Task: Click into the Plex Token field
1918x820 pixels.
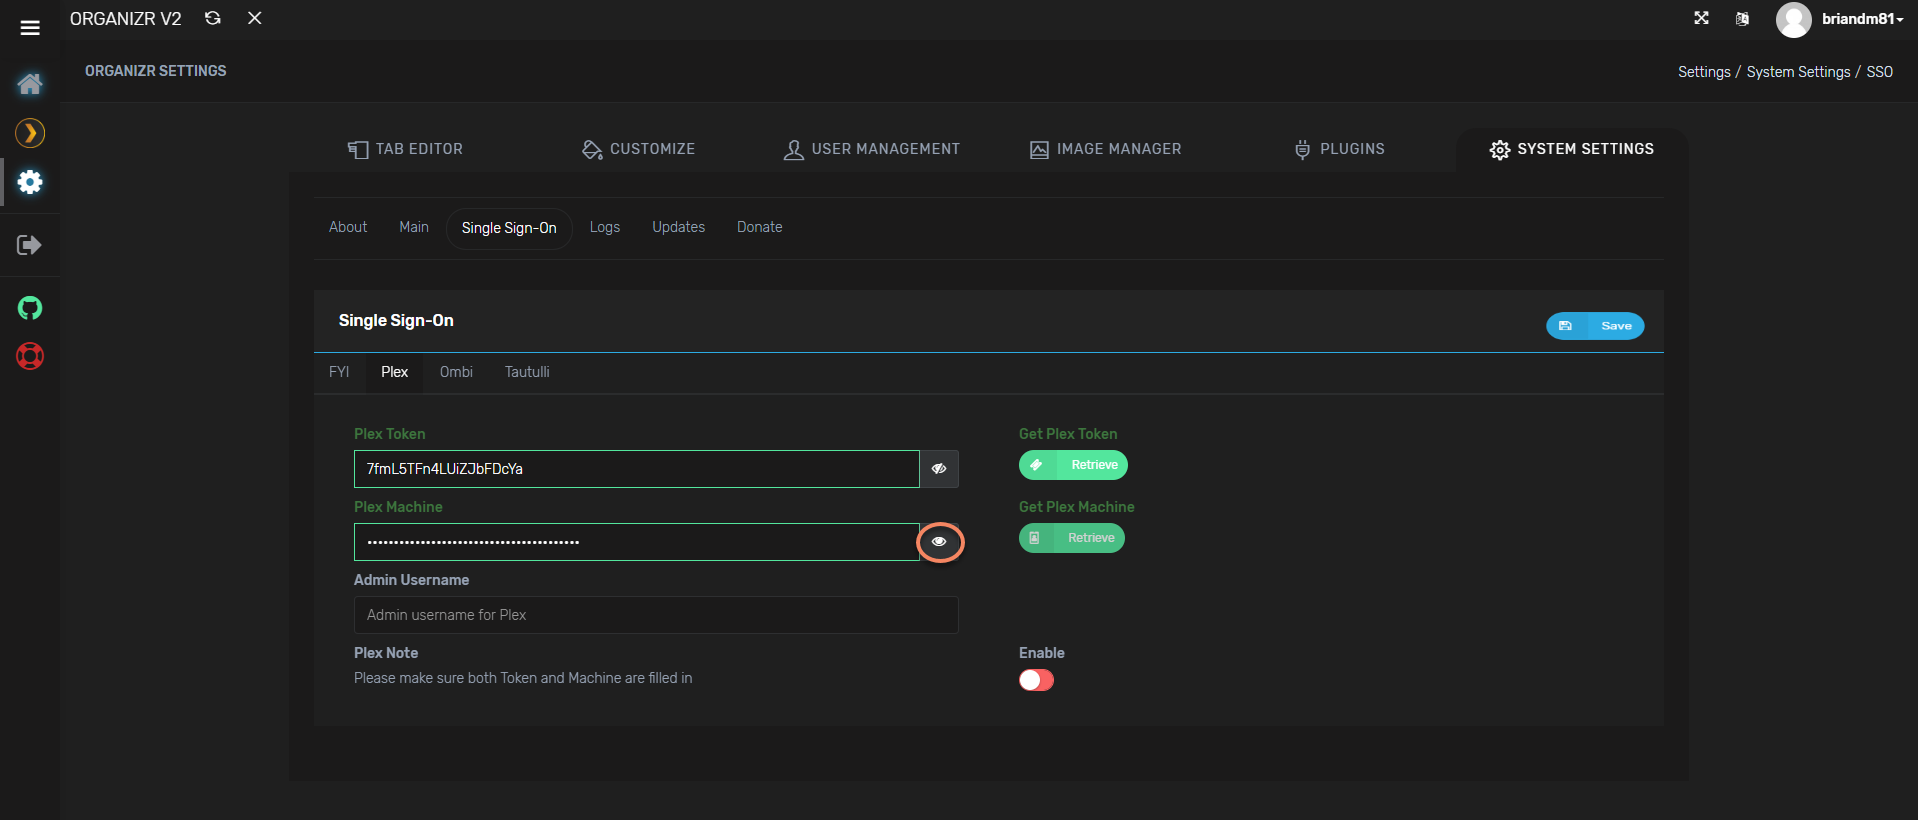Action: pyautogui.click(x=637, y=469)
